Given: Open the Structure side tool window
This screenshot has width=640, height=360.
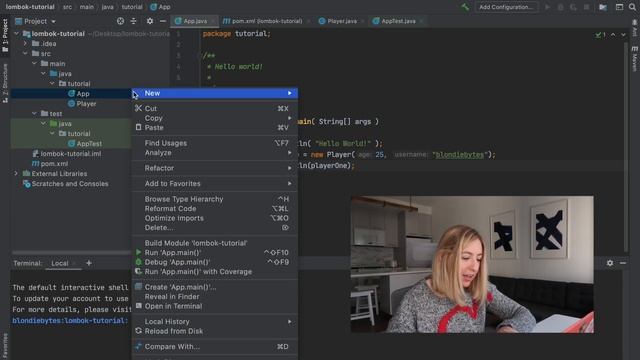Looking at the screenshot, I should coord(5,83).
